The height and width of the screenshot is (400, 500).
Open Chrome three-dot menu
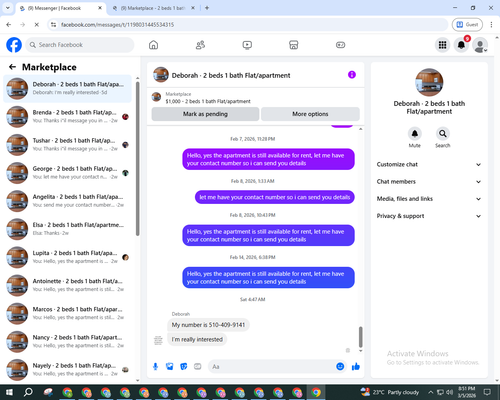pos(491,25)
